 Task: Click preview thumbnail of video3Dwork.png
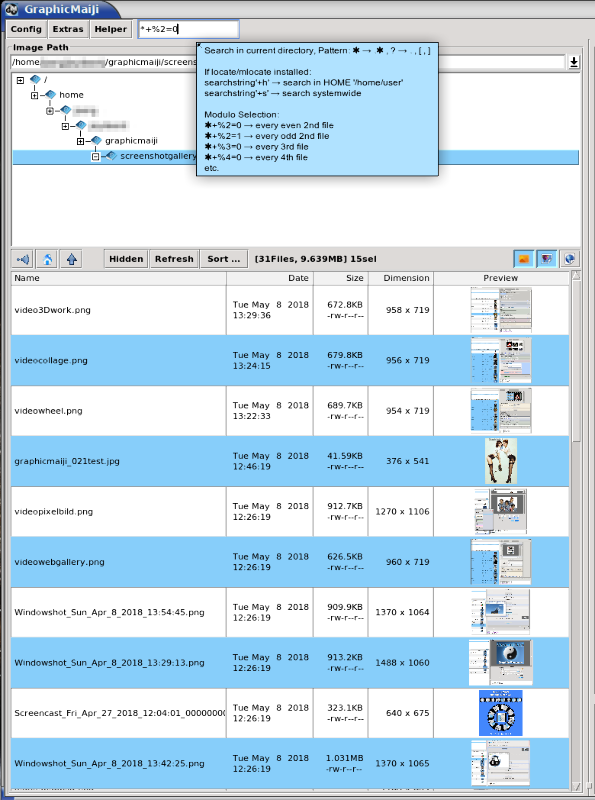(501, 310)
